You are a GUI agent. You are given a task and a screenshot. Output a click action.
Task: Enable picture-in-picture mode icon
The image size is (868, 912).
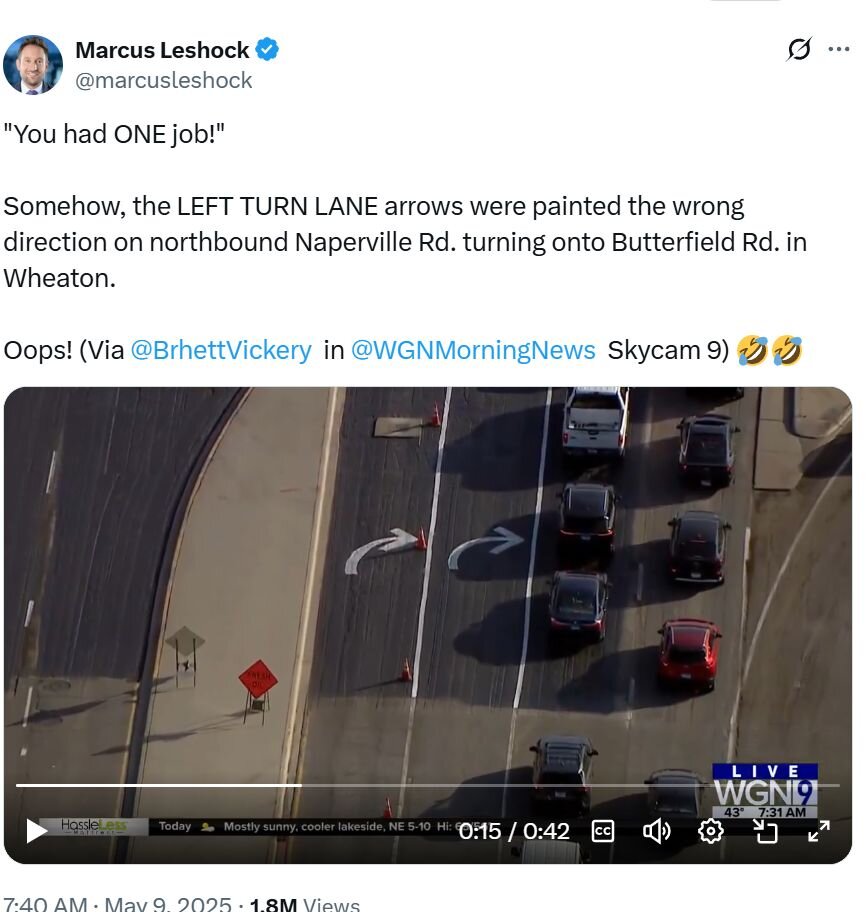pyautogui.click(x=764, y=831)
